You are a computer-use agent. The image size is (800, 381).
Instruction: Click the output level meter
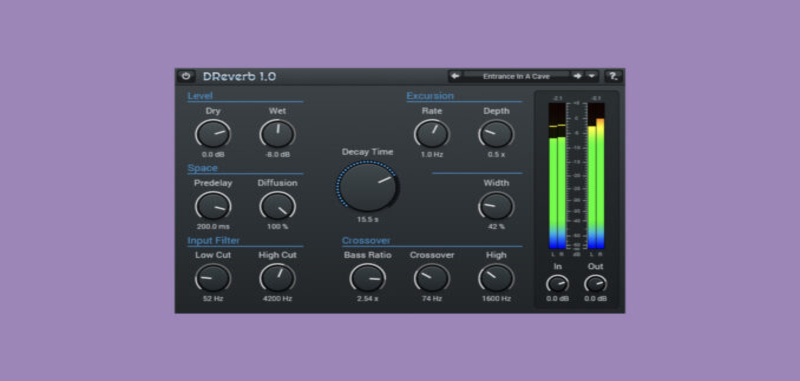tap(596, 175)
